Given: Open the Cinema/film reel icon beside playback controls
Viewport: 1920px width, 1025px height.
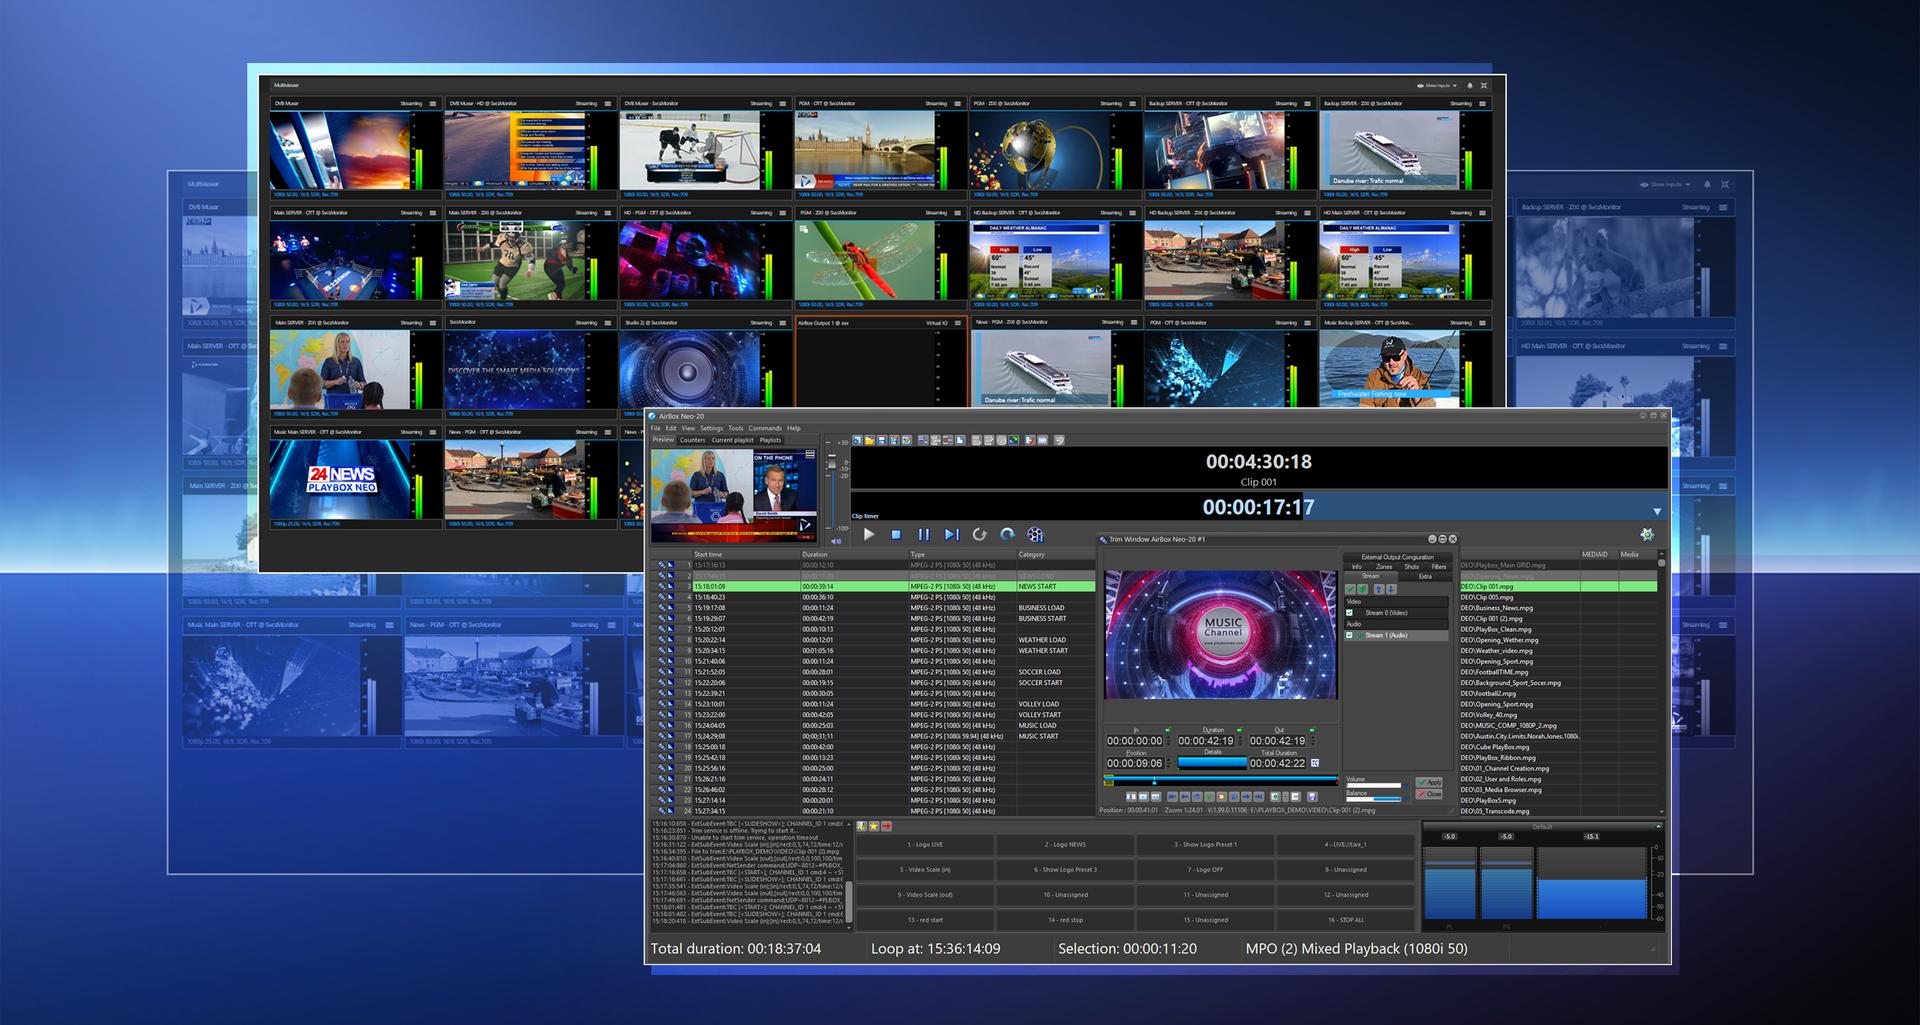Looking at the screenshot, I should coord(1037,535).
